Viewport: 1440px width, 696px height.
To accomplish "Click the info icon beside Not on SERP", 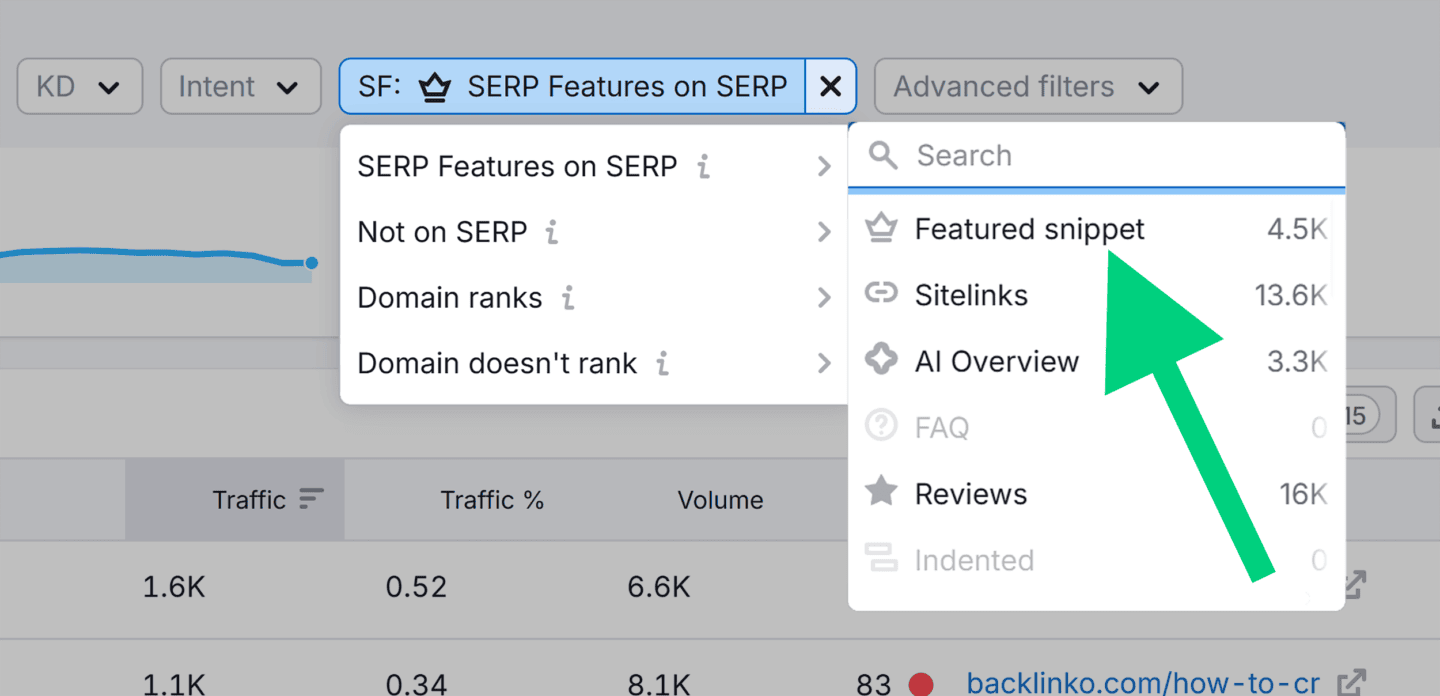I will (x=551, y=232).
